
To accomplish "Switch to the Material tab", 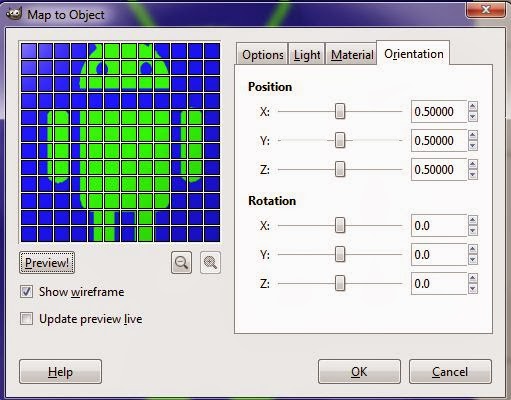I will pyautogui.click(x=351, y=54).
